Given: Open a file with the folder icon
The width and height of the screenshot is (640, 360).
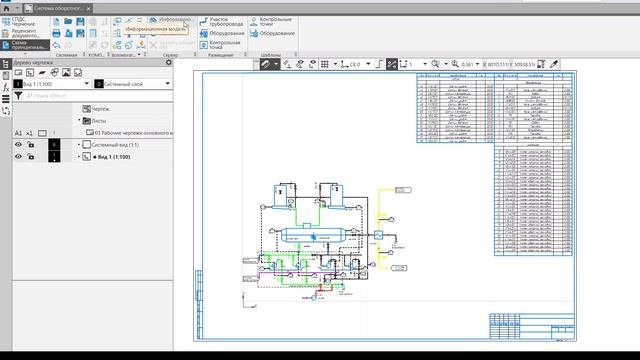Looking at the screenshot, I should coord(68,22).
